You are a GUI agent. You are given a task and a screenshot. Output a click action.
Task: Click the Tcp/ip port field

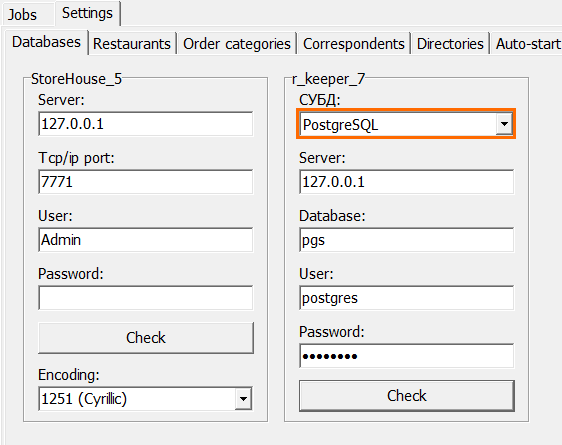[x=146, y=182]
